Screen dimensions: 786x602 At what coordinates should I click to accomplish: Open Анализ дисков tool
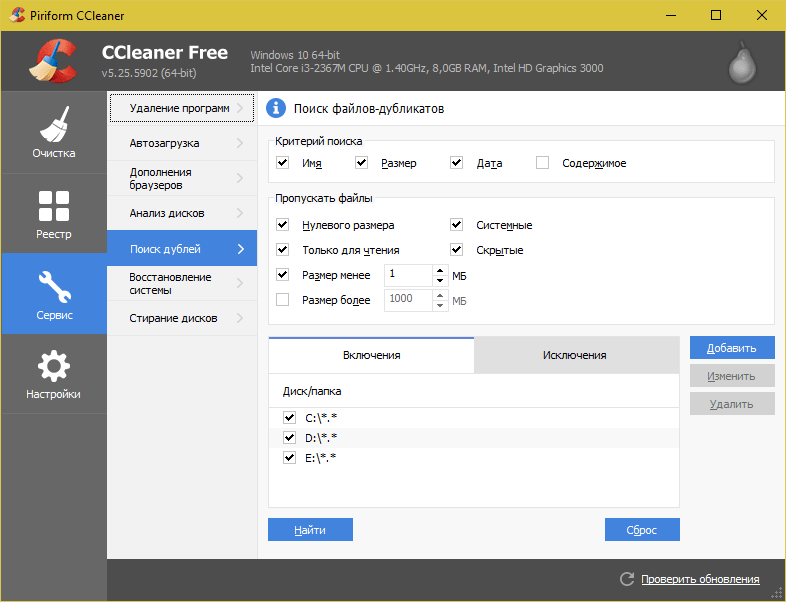[x=182, y=213]
